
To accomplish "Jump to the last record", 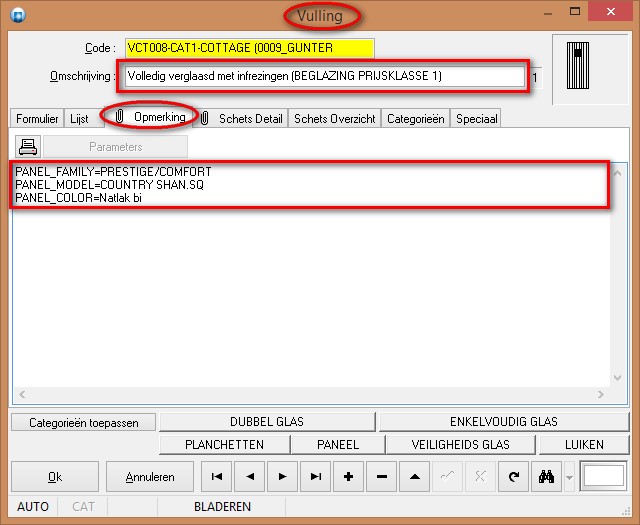I will point(316,476).
